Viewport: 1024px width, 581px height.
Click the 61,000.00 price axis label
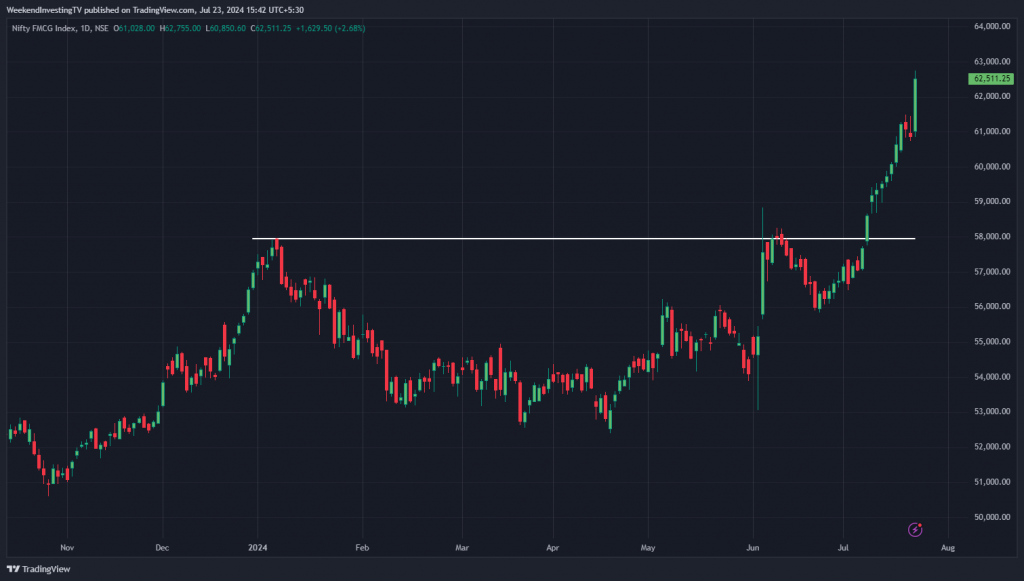tap(992, 131)
